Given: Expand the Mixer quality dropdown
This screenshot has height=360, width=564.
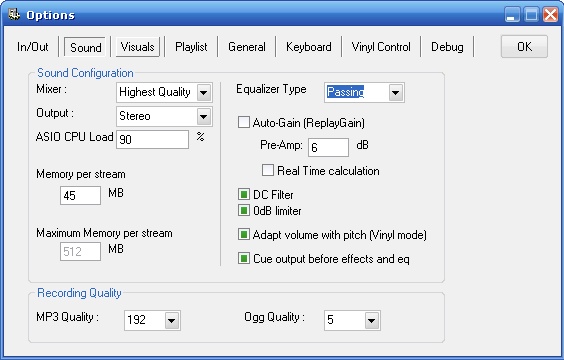Looking at the screenshot, I should pyautogui.click(x=204, y=92).
